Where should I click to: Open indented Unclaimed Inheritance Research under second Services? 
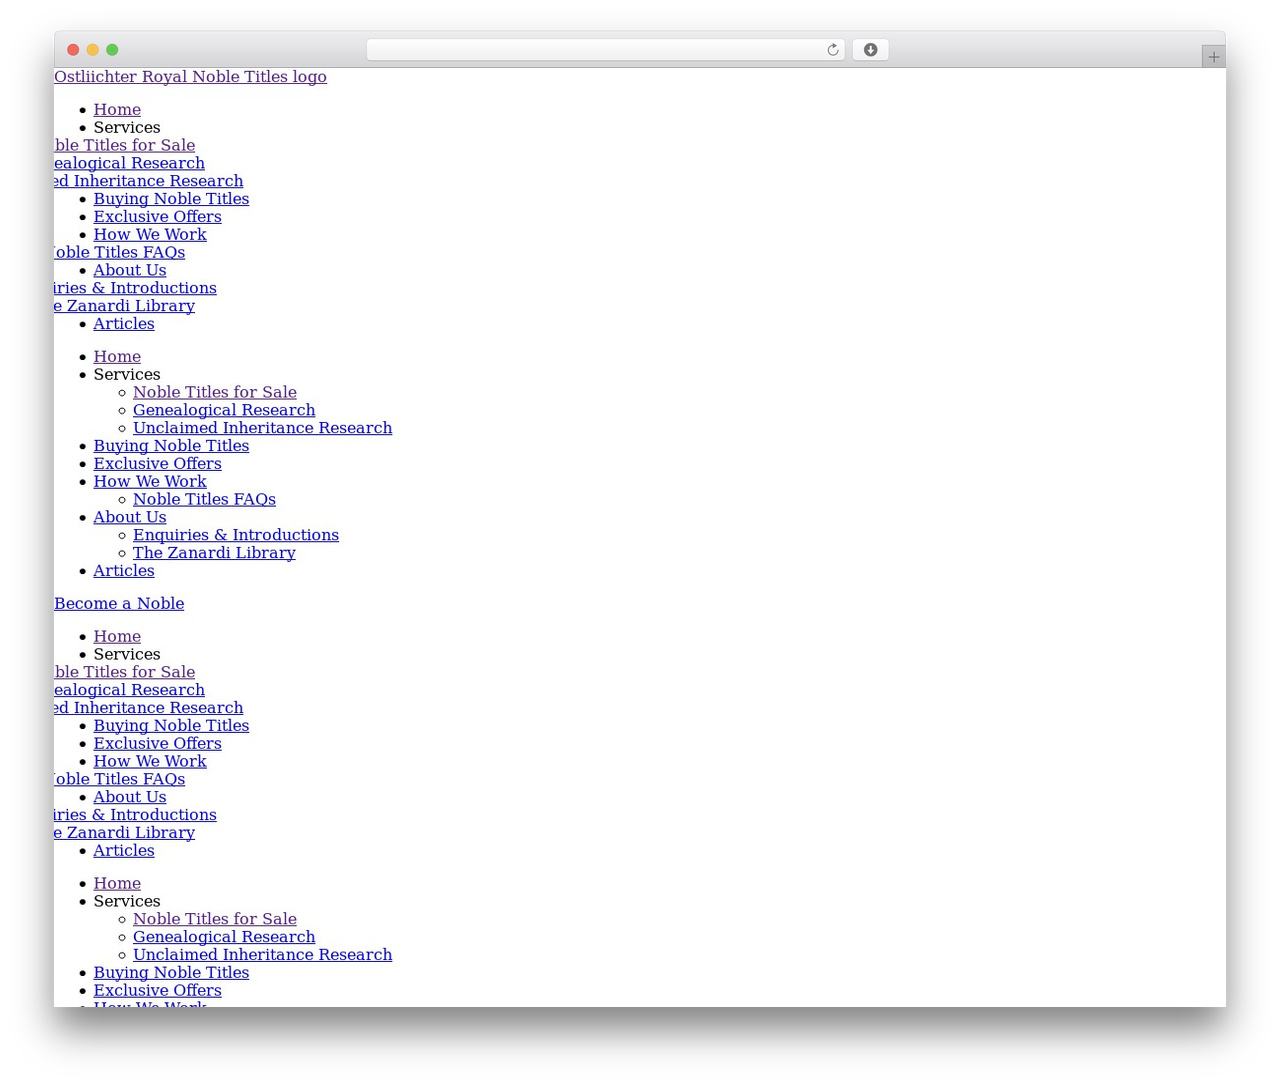click(262, 429)
